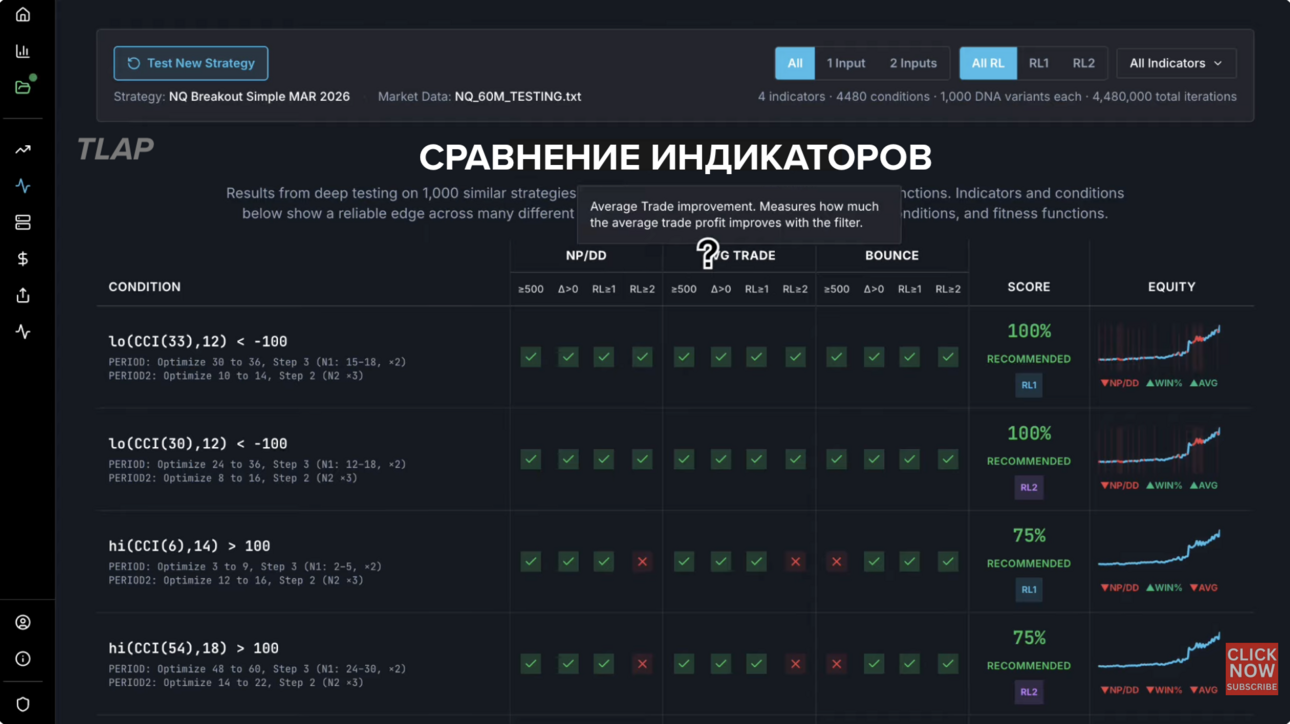Viewport: 1290px width, 724px height.
Task: Open the shield icon at sidebar bottom
Action: 23,704
